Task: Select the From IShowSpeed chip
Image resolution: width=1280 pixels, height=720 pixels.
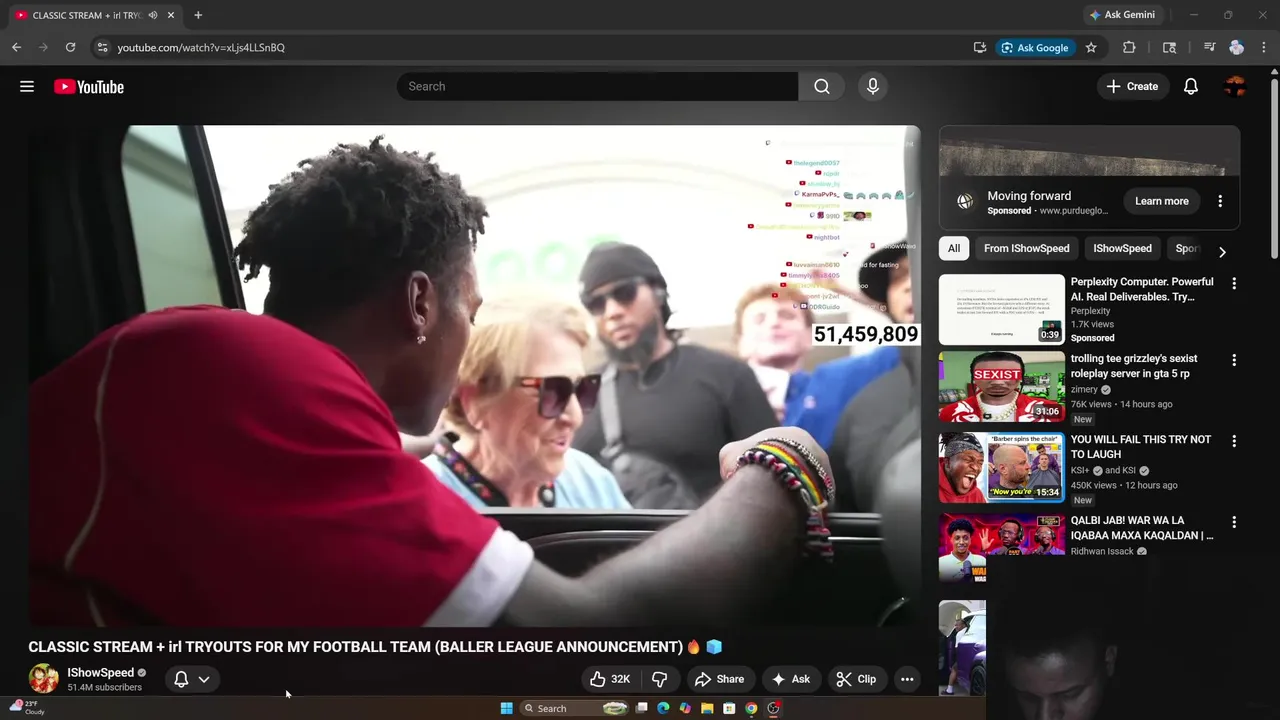Action: [x=1027, y=249]
